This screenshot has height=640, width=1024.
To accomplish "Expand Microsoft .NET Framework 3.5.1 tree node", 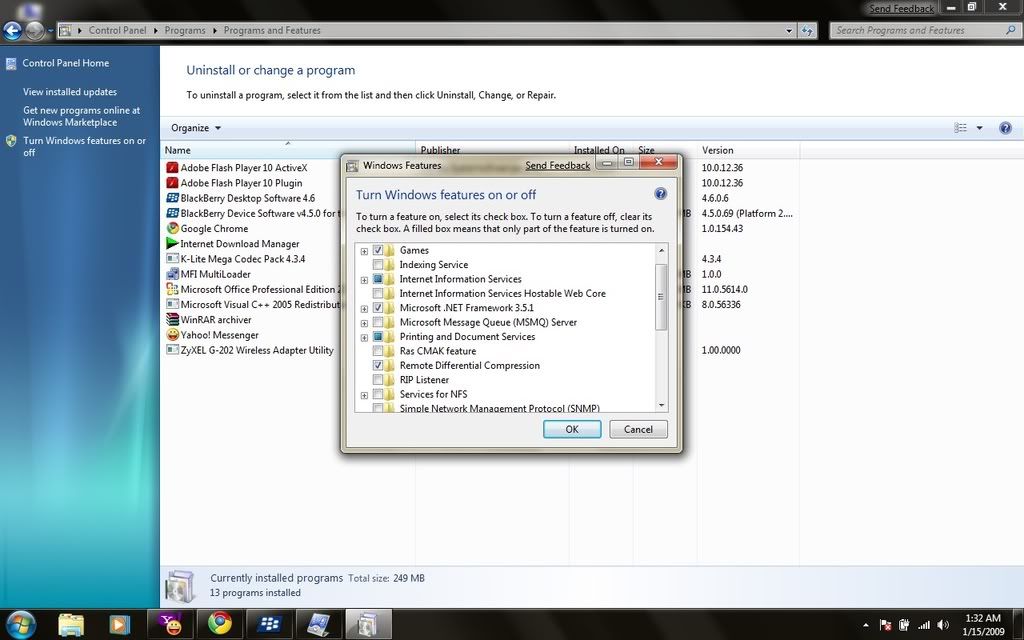I will (364, 309).
